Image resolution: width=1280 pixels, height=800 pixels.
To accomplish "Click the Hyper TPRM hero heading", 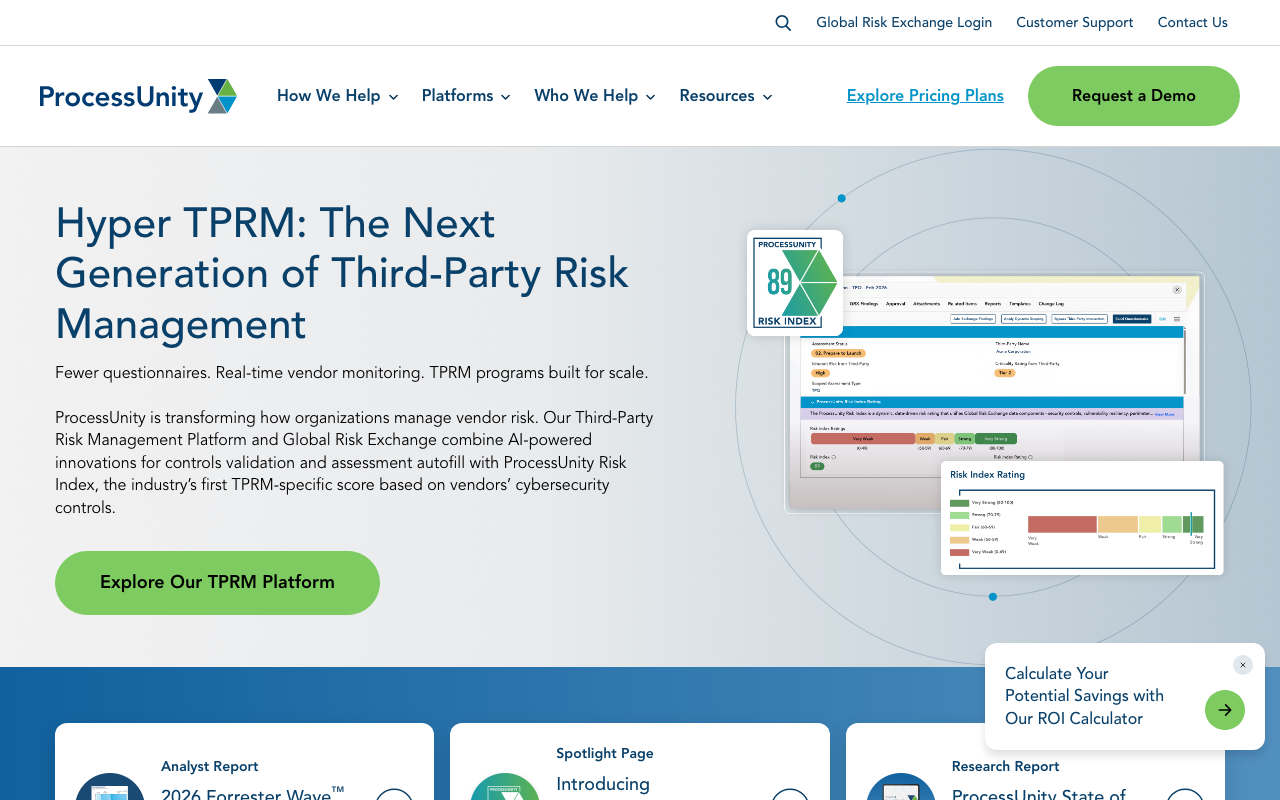I will click(342, 274).
